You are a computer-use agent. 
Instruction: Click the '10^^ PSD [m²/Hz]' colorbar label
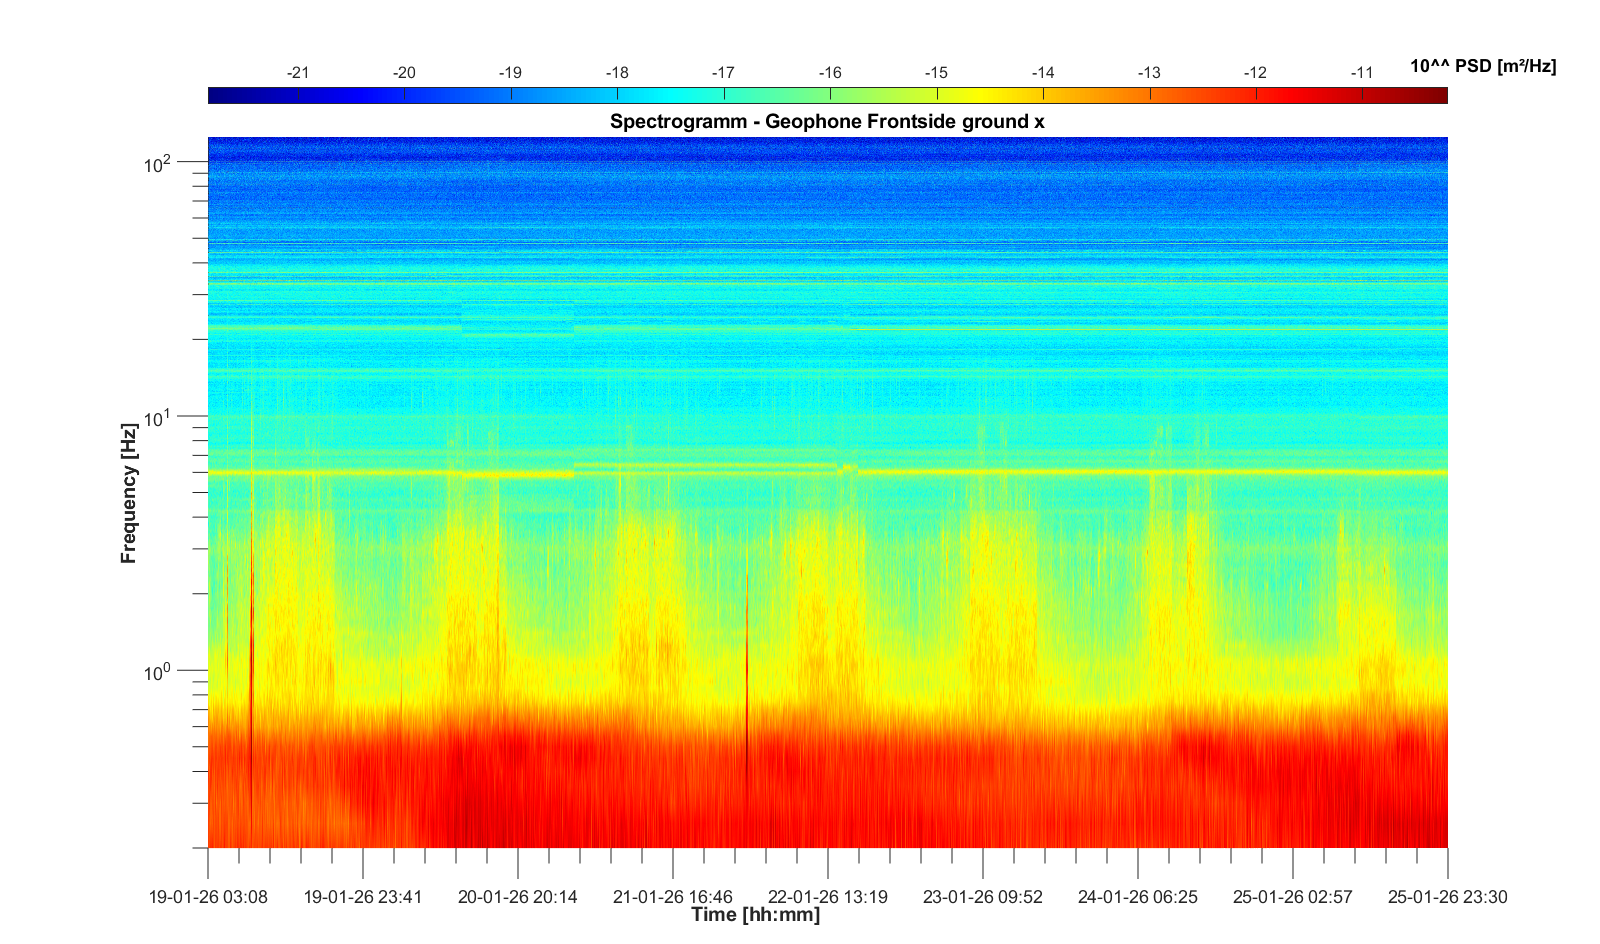[1483, 66]
